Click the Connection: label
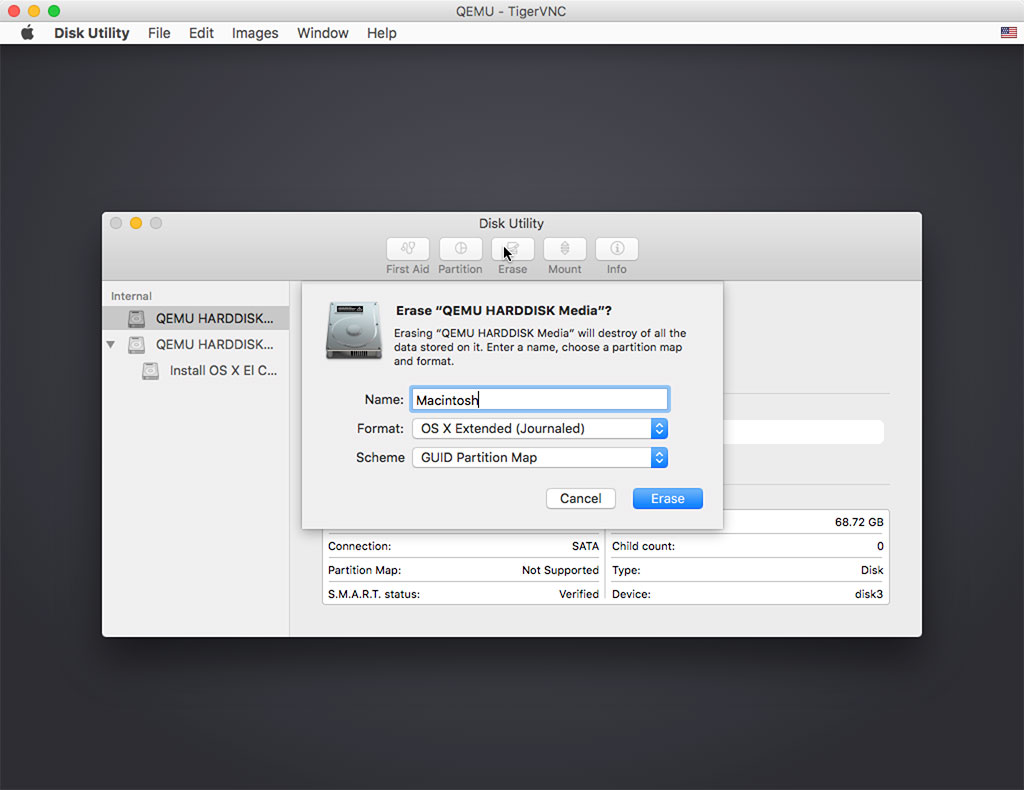The image size is (1024, 790). tap(359, 546)
